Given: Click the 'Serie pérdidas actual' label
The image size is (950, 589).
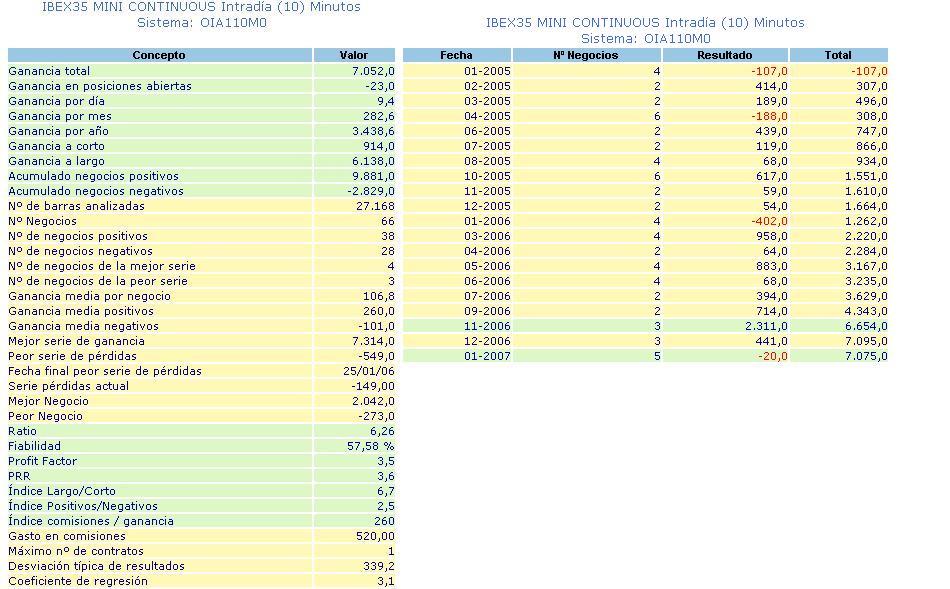Looking at the screenshot, I should [x=68, y=386].
